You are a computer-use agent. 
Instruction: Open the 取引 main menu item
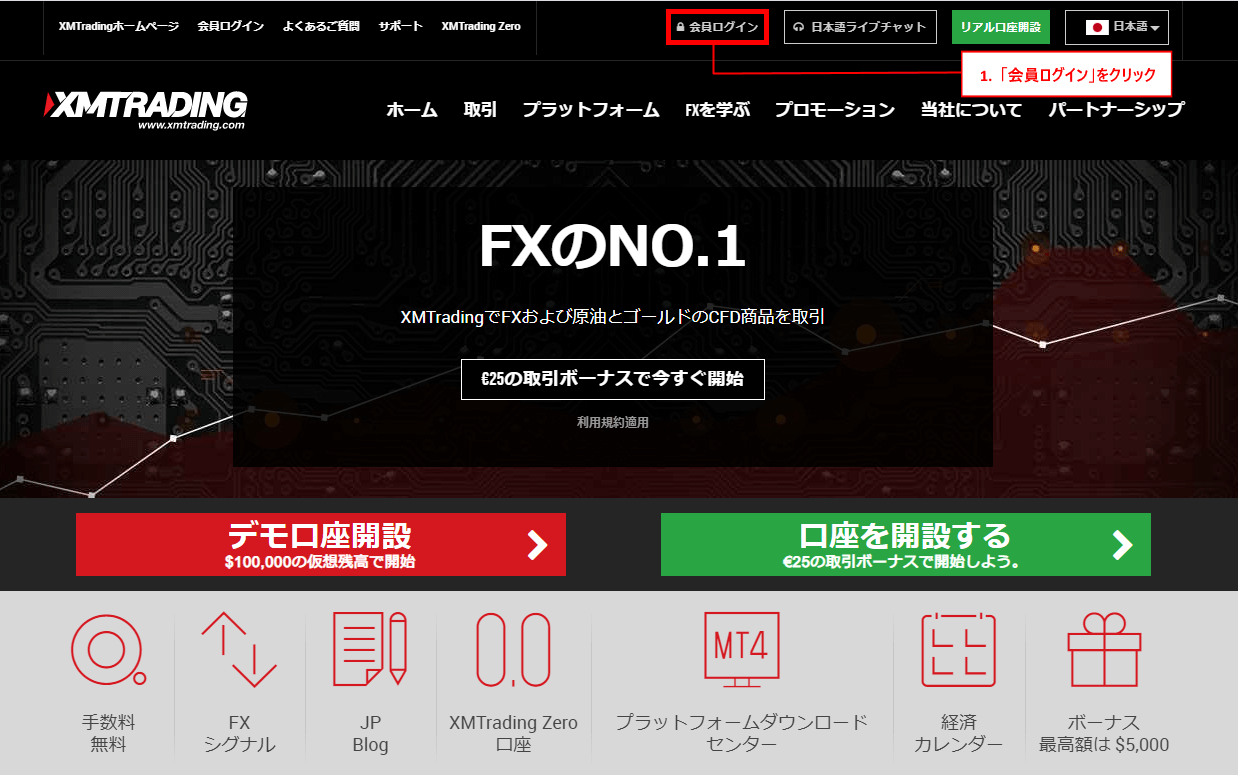[480, 110]
